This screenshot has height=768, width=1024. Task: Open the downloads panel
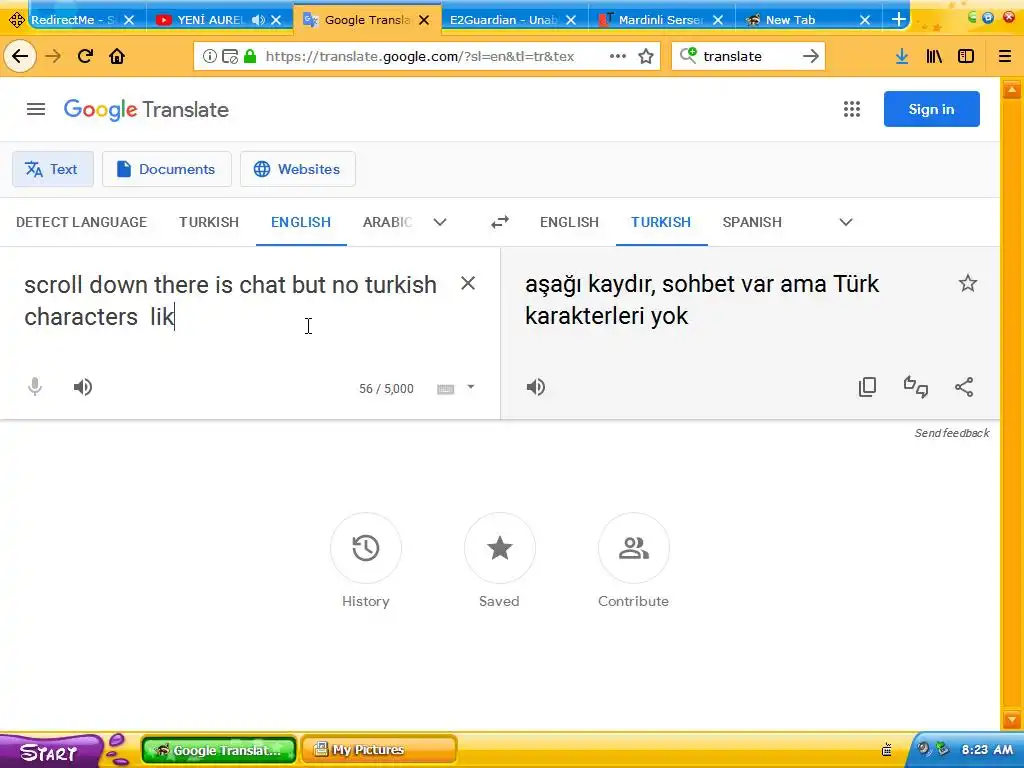[902, 57]
